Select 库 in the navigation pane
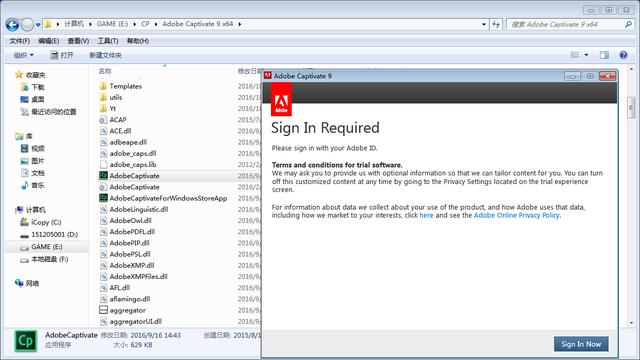 coord(29,136)
